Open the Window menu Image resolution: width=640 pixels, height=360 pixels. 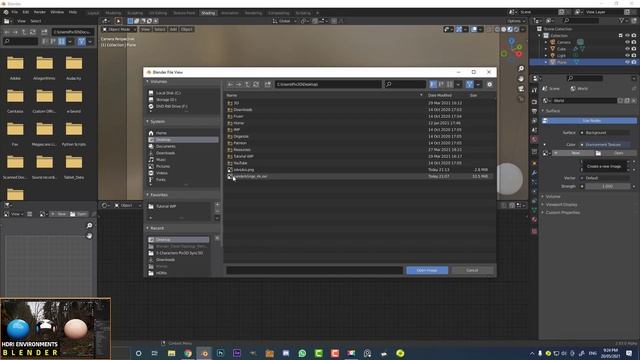[x=57, y=12]
